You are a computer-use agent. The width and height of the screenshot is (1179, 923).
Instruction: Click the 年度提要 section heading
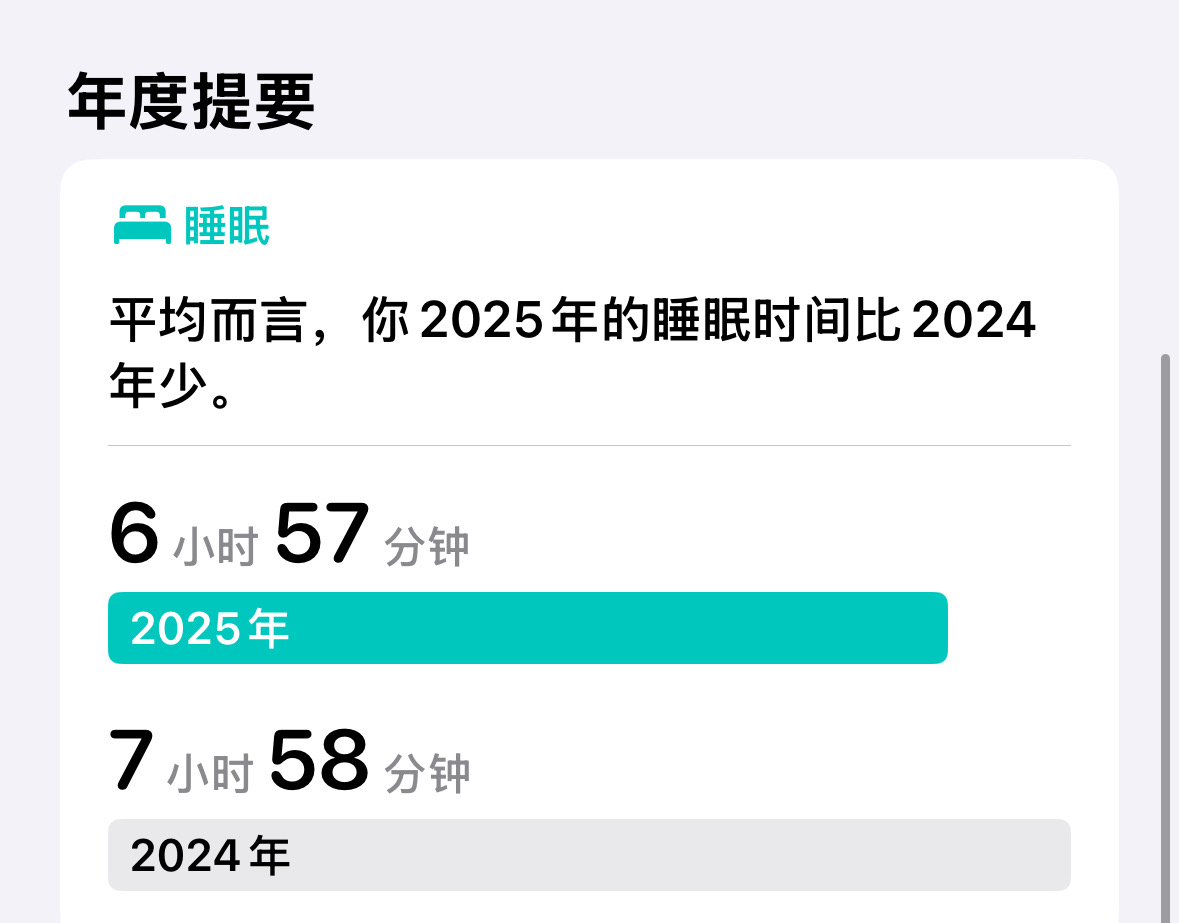tap(191, 101)
